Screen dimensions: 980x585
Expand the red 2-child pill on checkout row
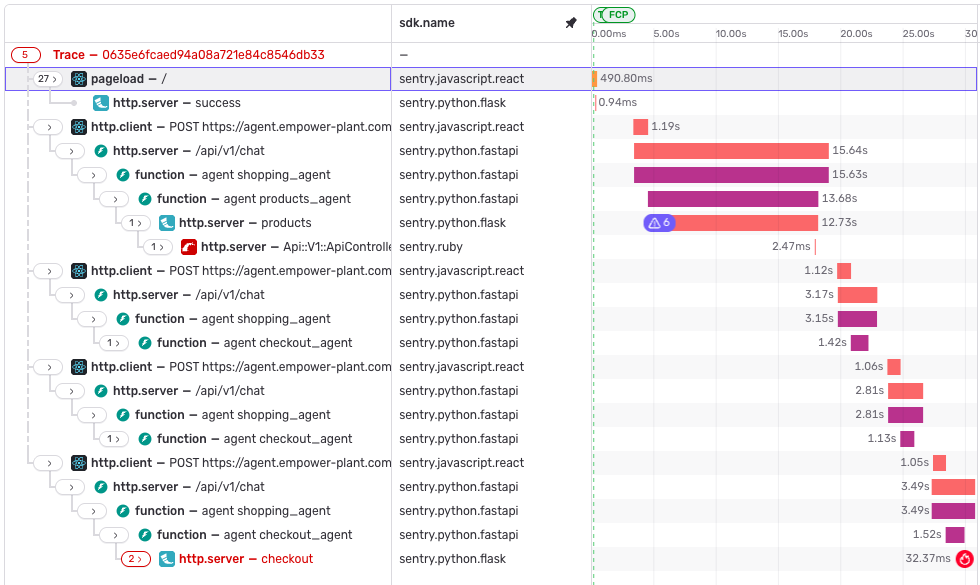point(136,559)
